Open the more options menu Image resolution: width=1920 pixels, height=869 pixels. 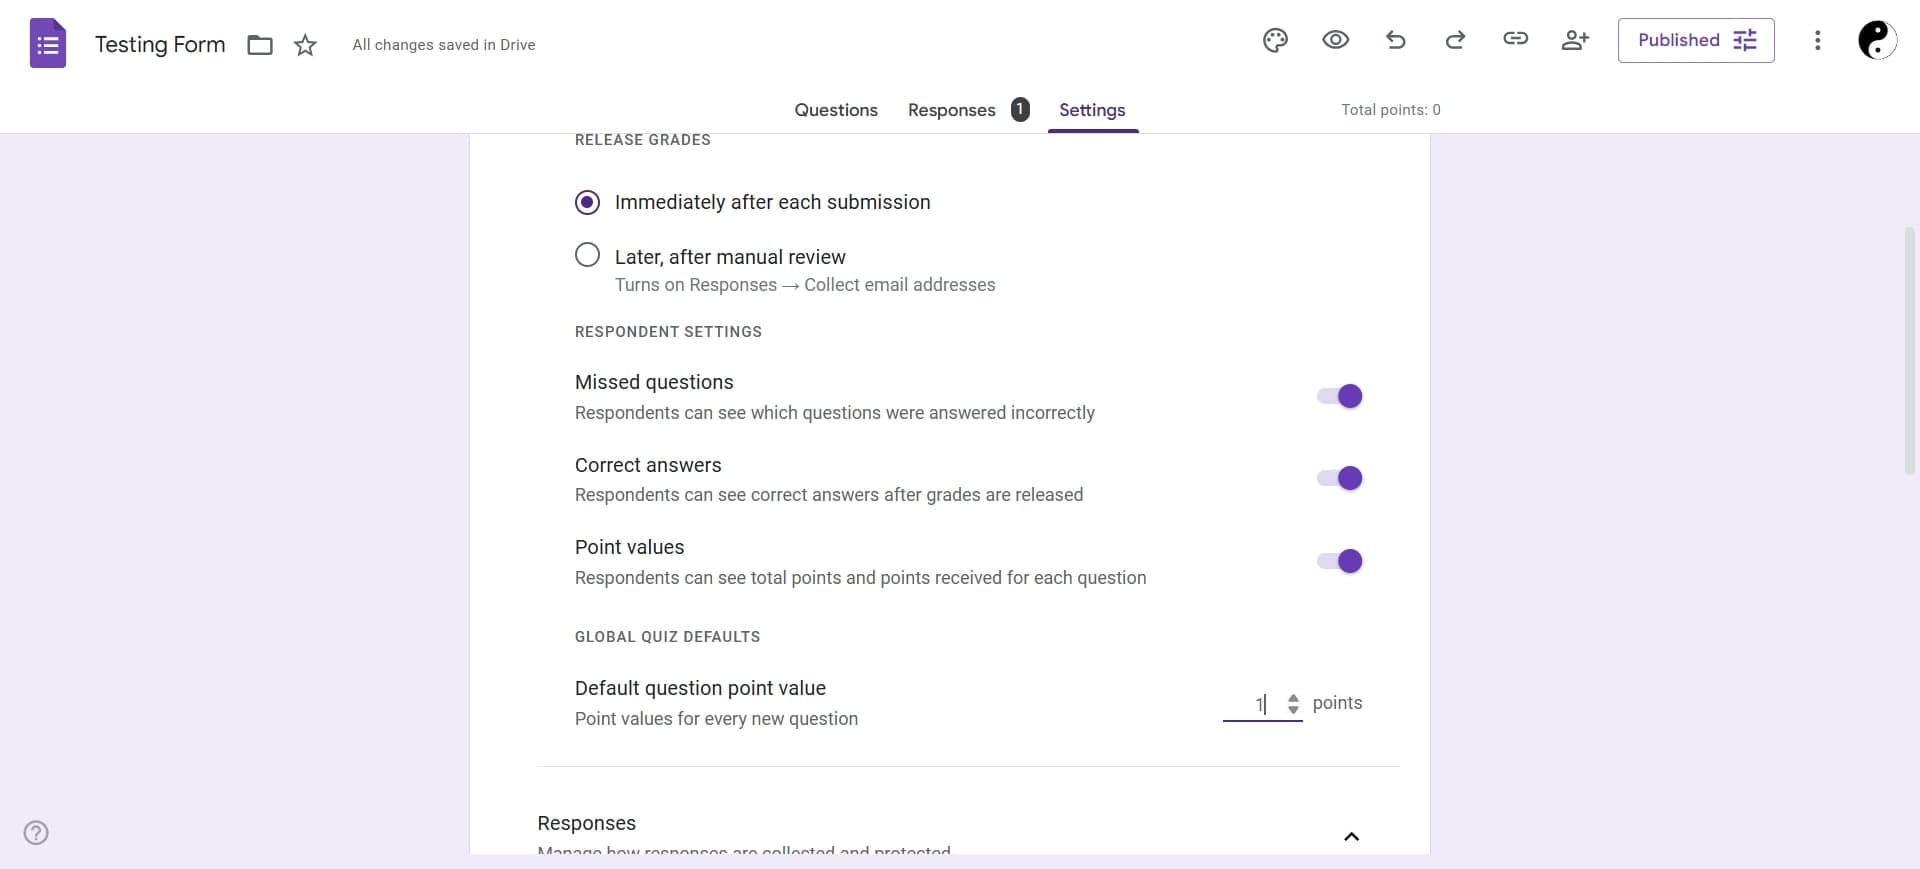tap(1817, 41)
